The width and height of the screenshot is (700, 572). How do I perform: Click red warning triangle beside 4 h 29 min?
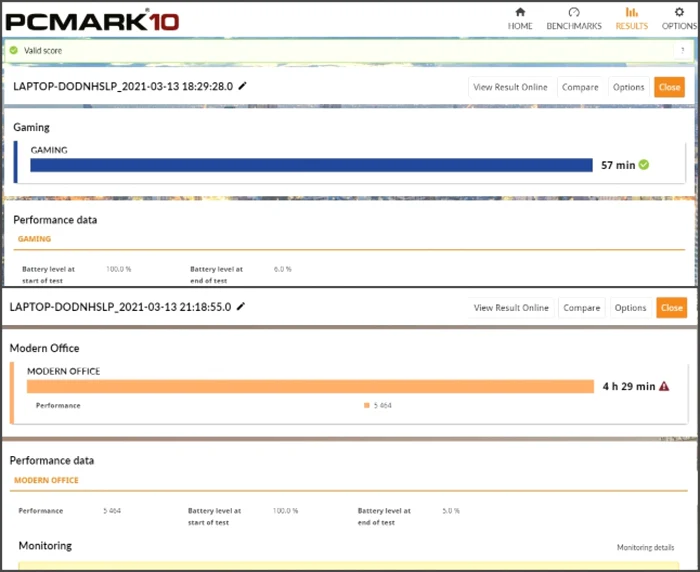(664, 386)
